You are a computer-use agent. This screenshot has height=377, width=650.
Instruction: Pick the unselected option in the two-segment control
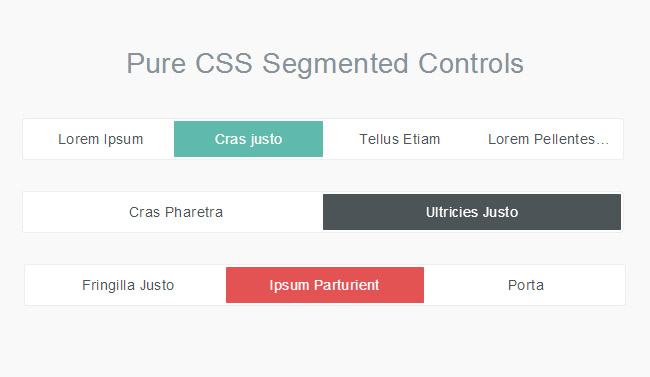tap(175, 212)
